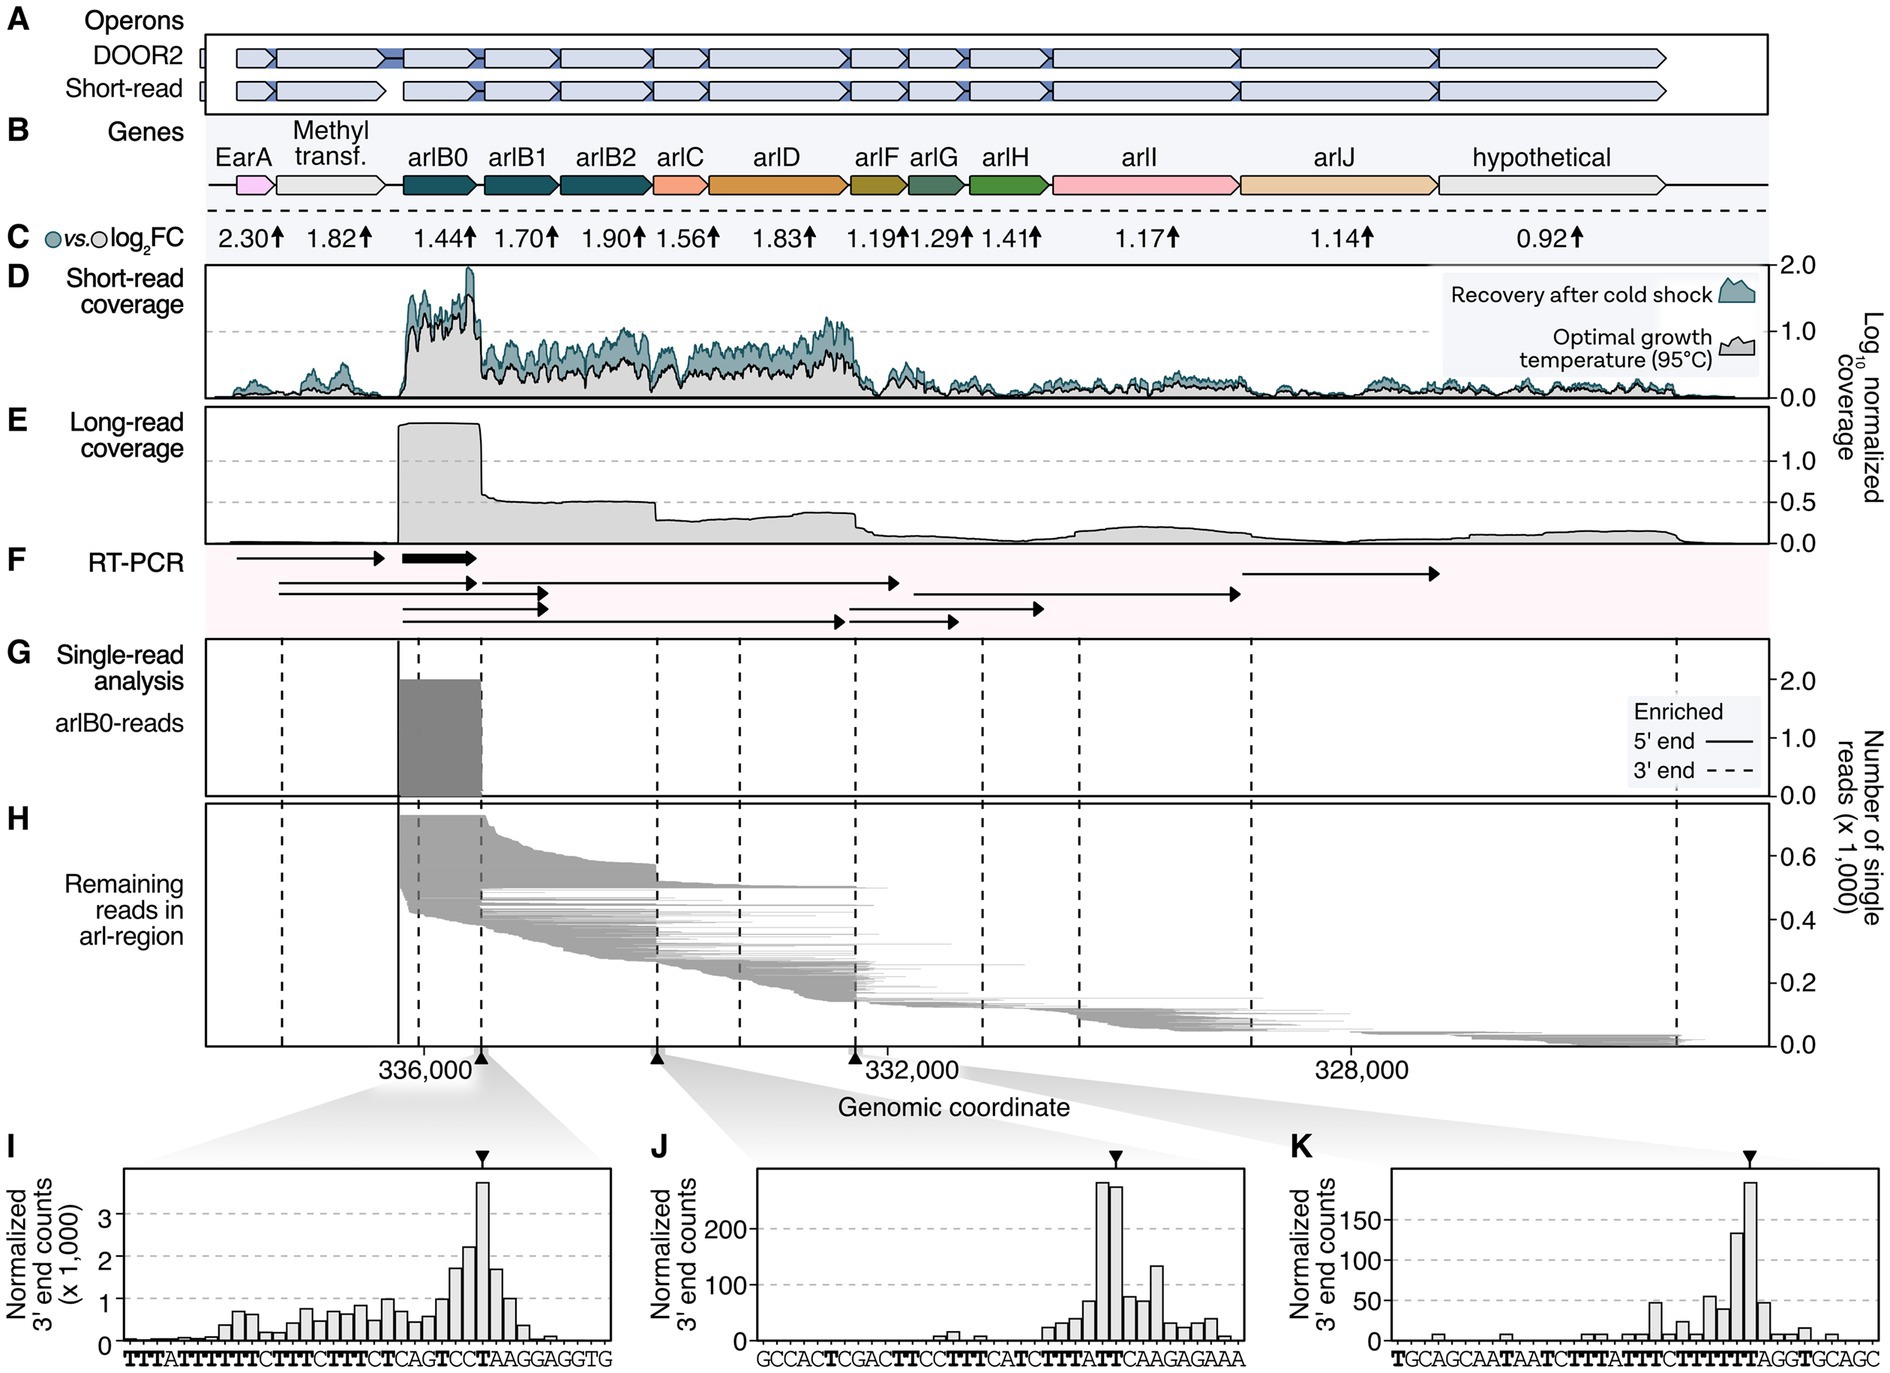
Task: Select the green arlH gene arrow
Action: pyautogui.click(x=1010, y=185)
